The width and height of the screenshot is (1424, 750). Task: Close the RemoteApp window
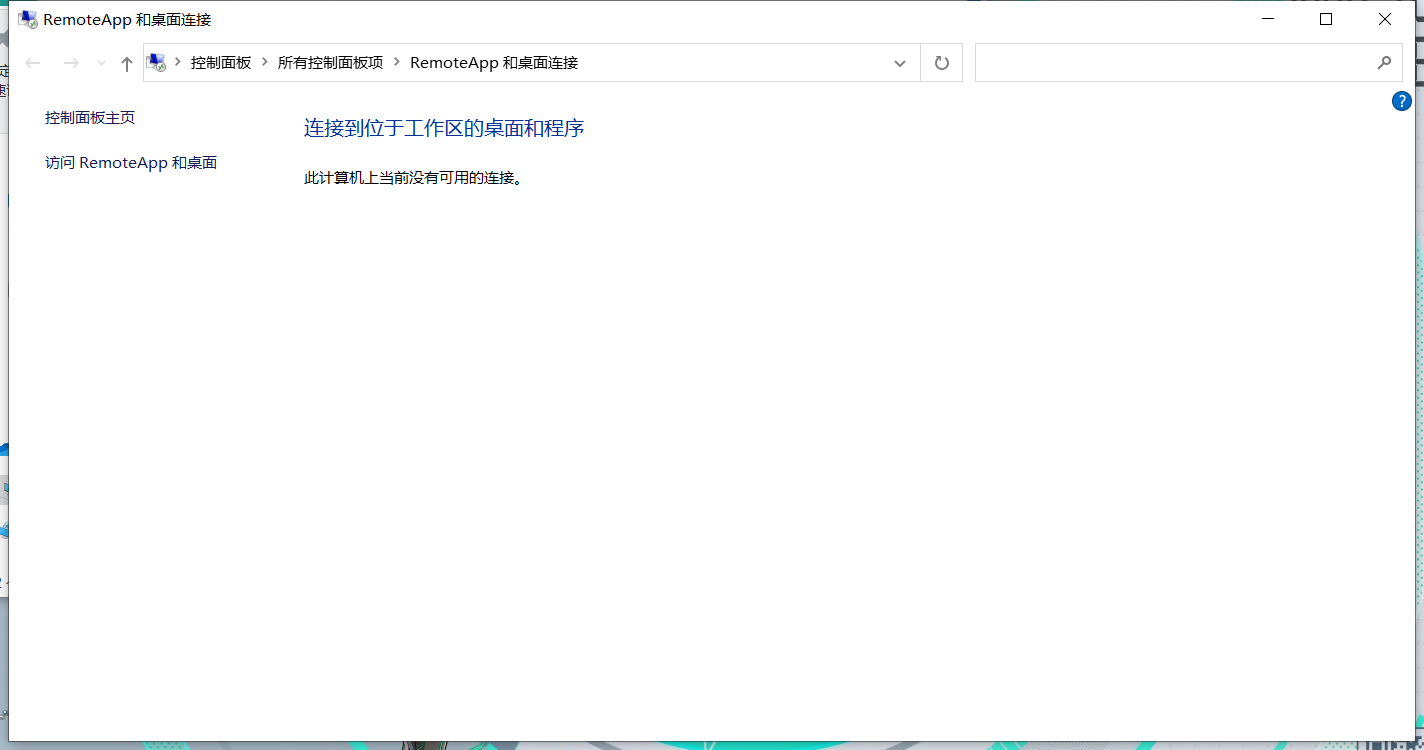pyautogui.click(x=1385, y=19)
